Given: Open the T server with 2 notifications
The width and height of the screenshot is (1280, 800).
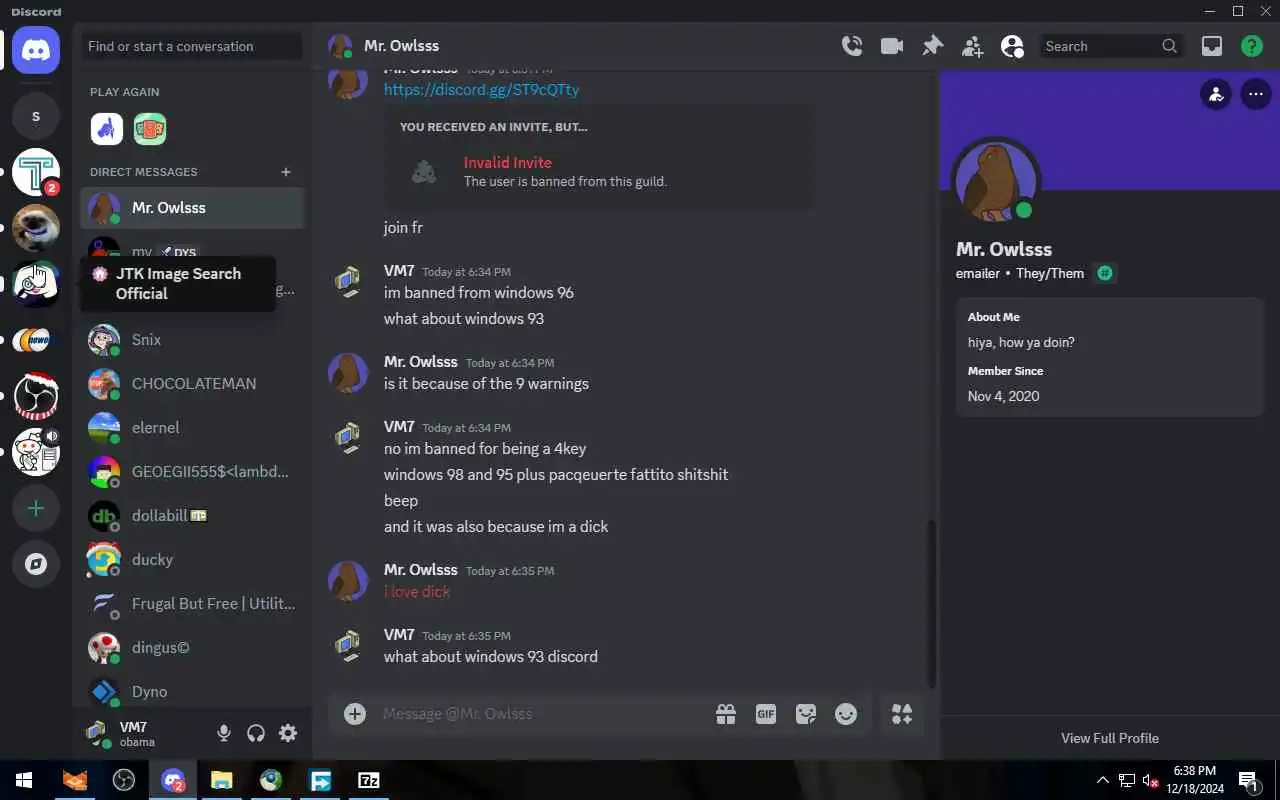Looking at the screenshot, I should coord(36,173).
